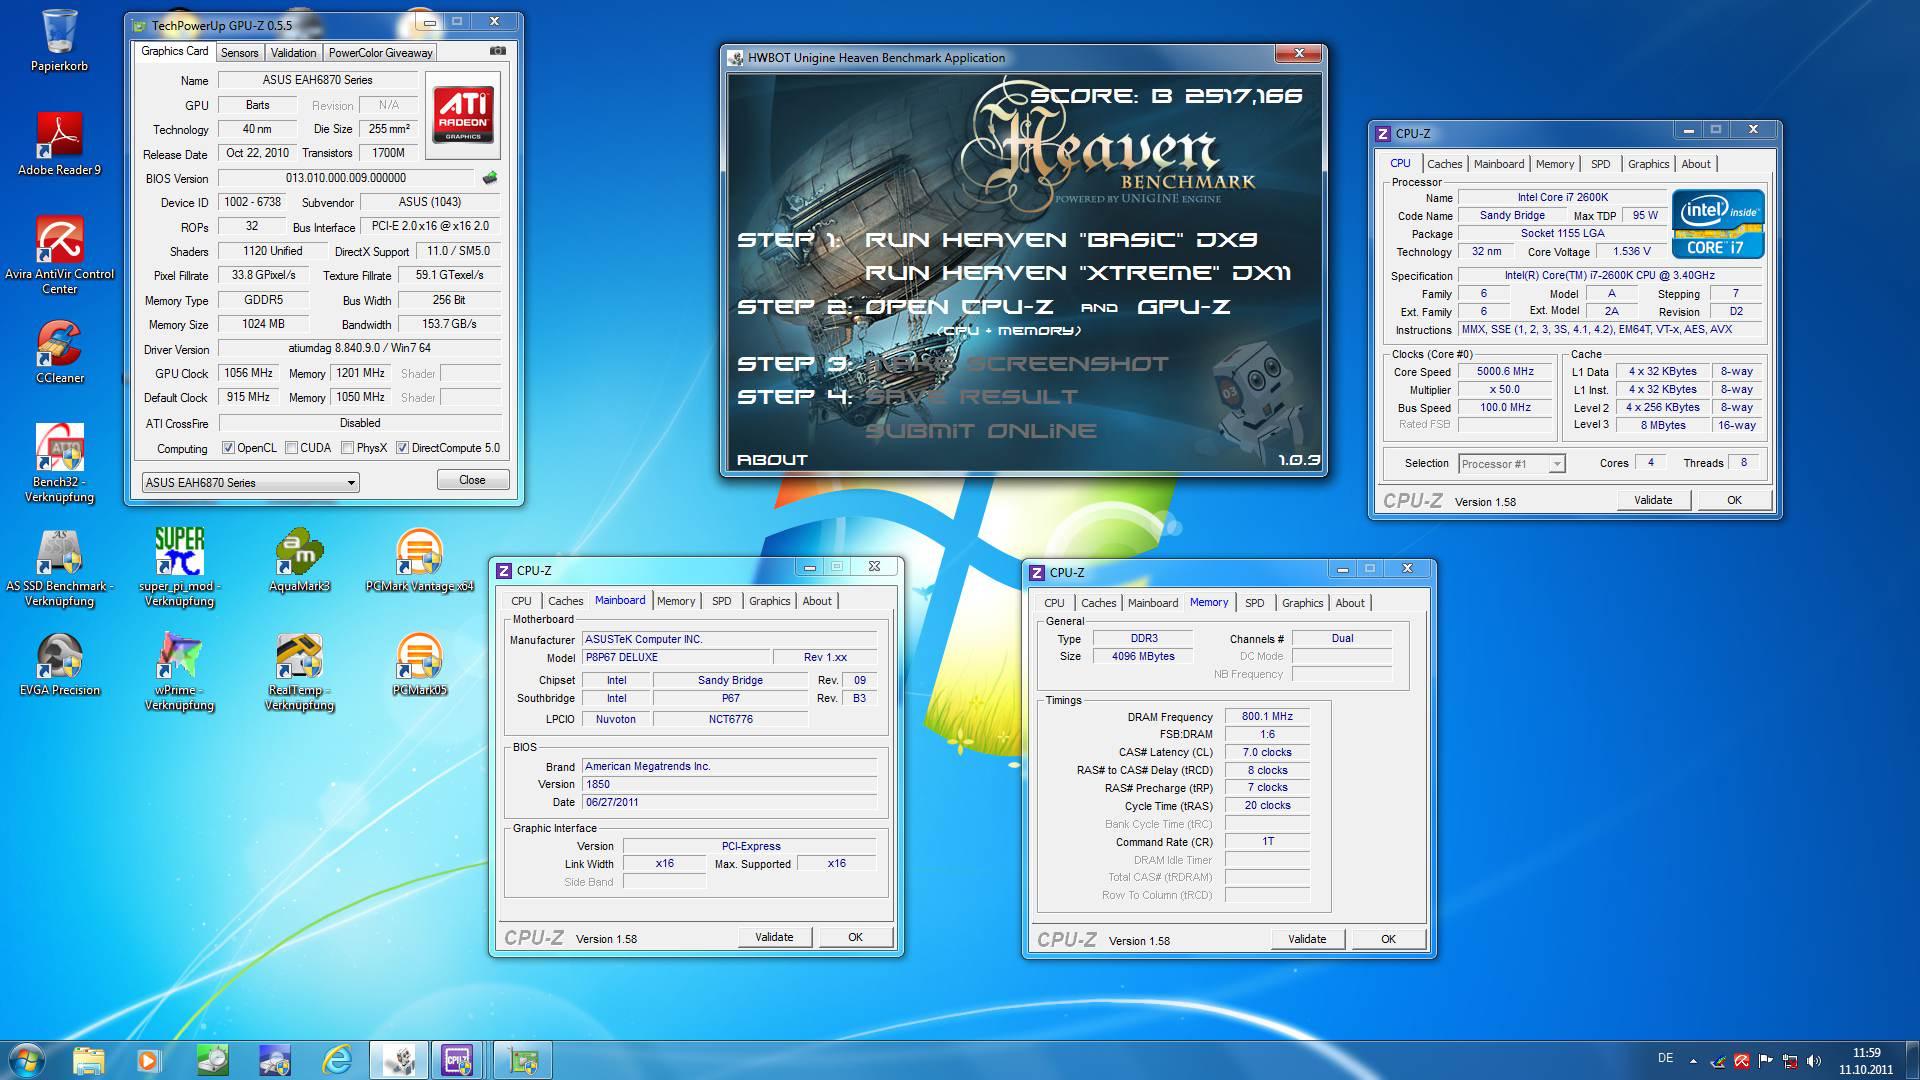Open the volume speaker tray icon
Screen dimensions: 1920x1080
[1814, 1061]
